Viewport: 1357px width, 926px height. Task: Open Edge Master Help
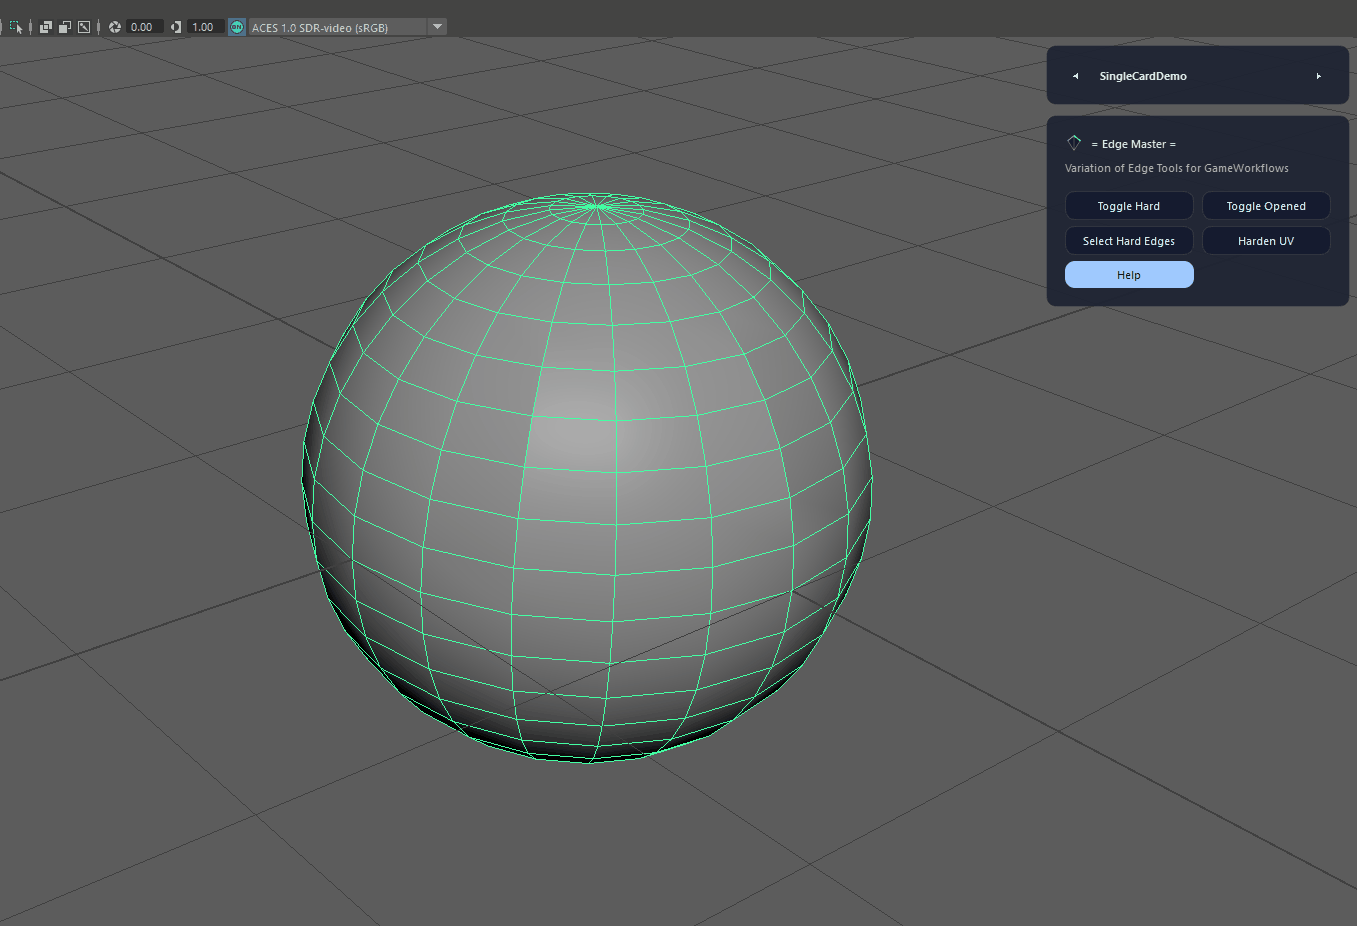[x=1129, y=275]
